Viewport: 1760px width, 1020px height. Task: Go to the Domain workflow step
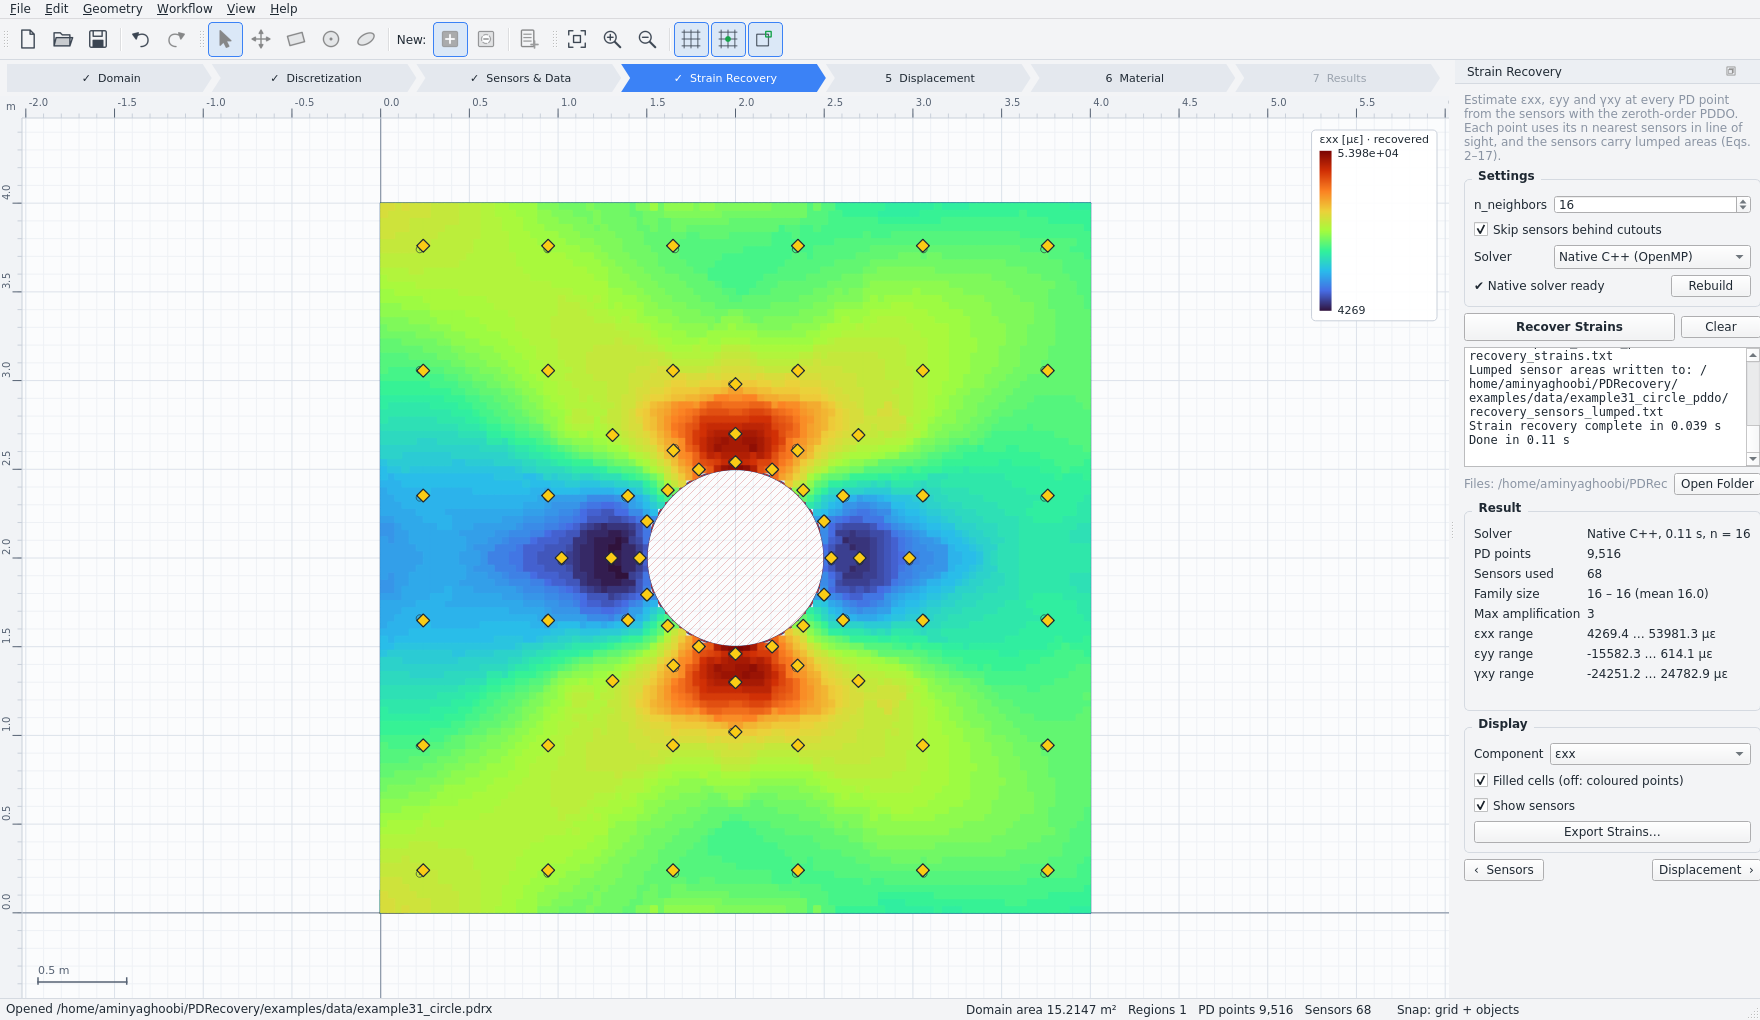point(109,78)
